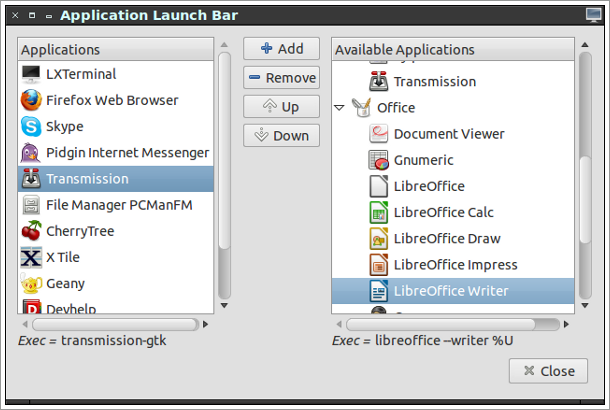The image size is (610, 410).
Task: Select Document Viewer in Office
Action: [453, 134]
